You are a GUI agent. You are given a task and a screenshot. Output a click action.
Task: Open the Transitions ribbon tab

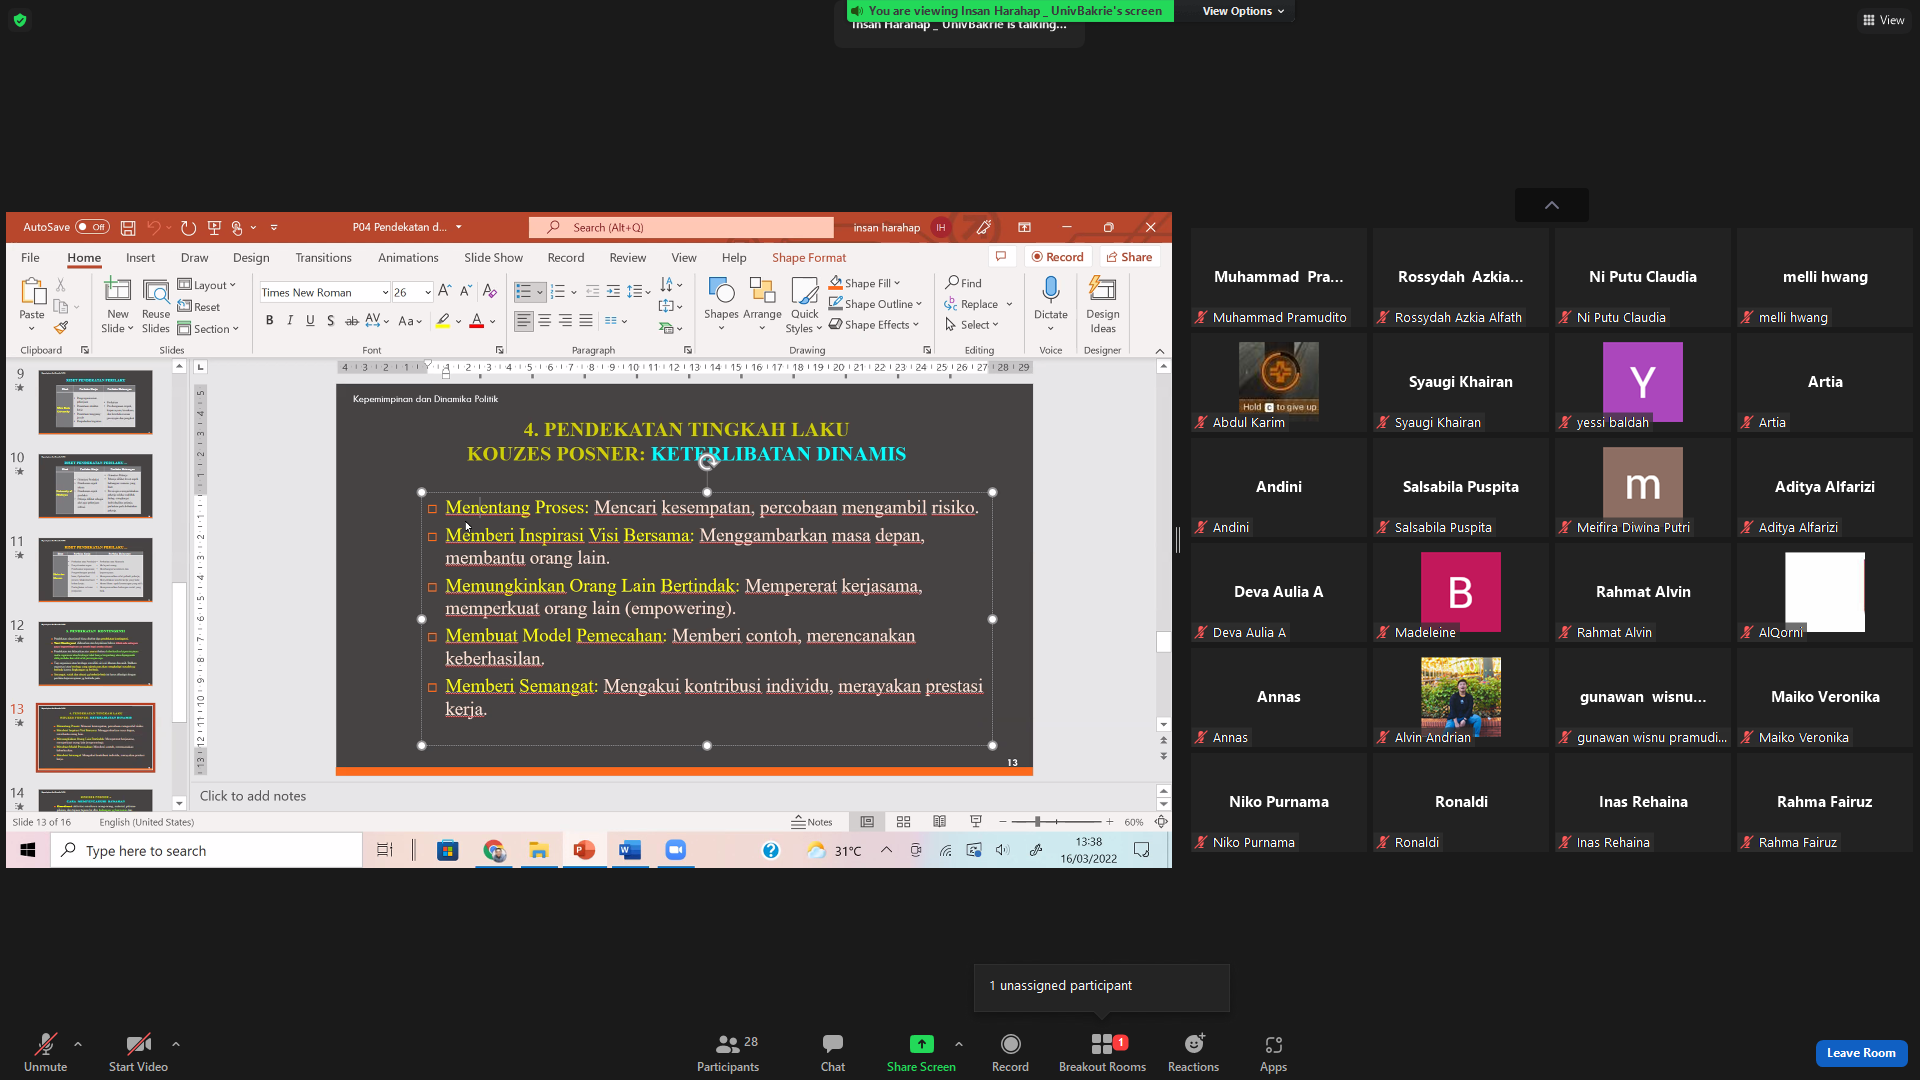(x=323, y=258)
